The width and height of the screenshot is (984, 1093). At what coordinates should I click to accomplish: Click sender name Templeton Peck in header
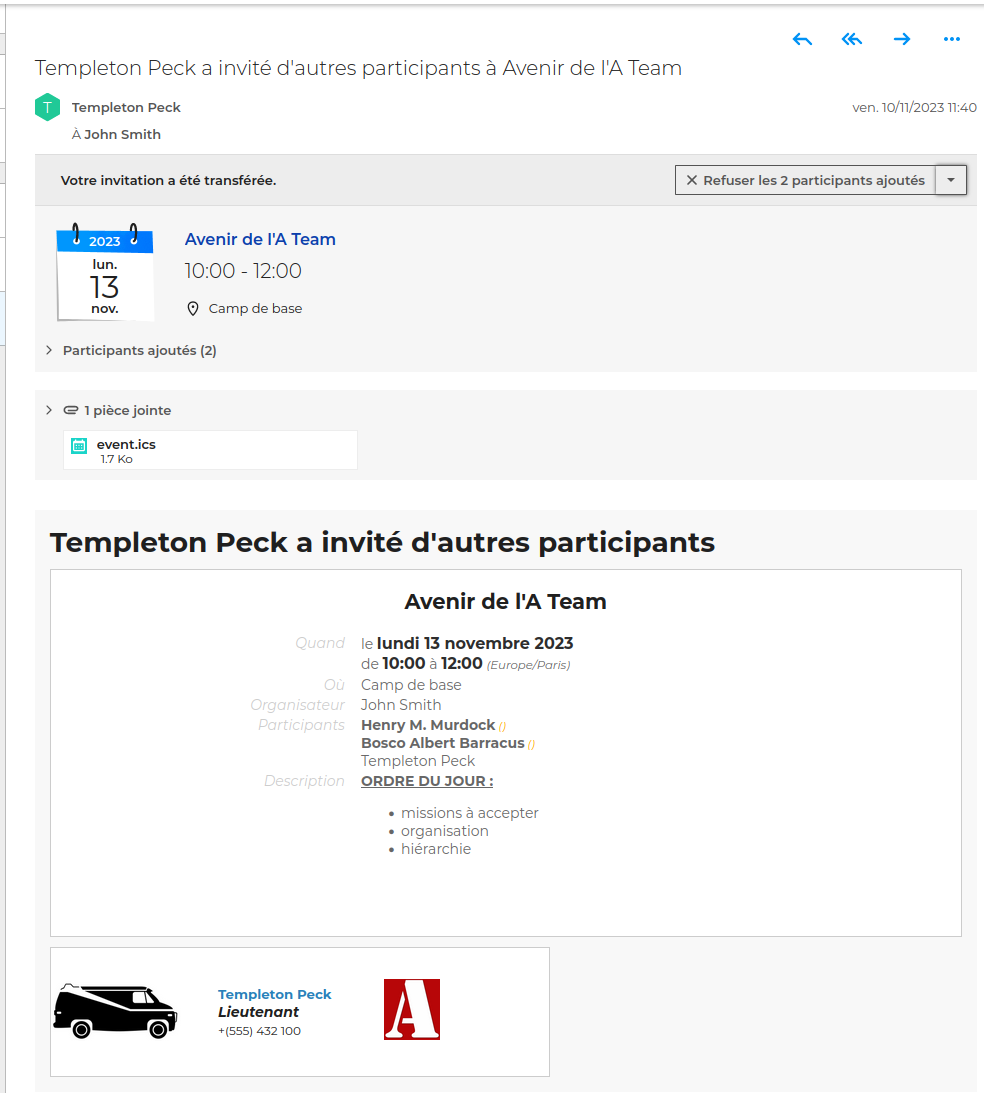tap(126, 107)
